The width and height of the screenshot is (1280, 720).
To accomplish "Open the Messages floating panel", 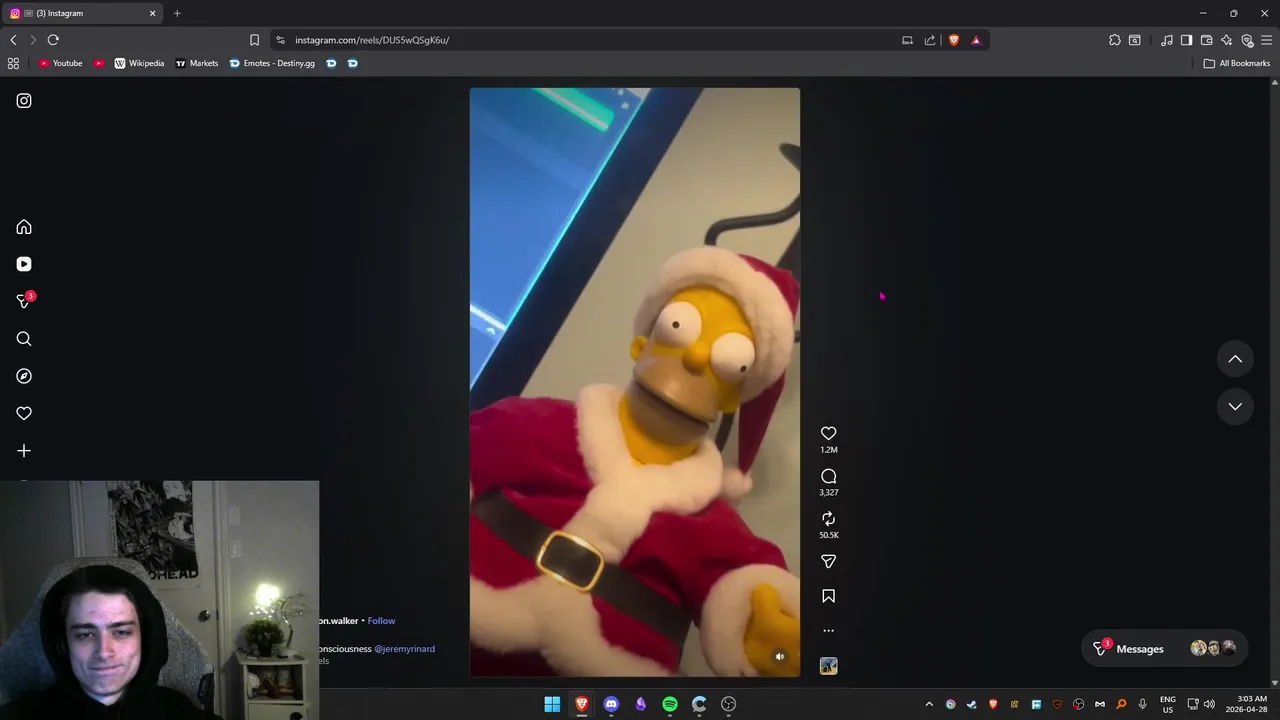I will point(1165,648).
